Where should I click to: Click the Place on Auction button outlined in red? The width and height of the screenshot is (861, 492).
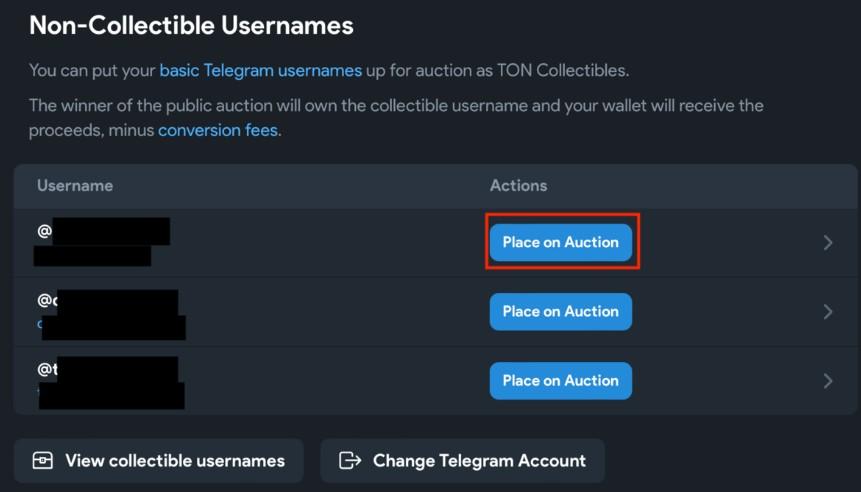click(x=561, y=242)
